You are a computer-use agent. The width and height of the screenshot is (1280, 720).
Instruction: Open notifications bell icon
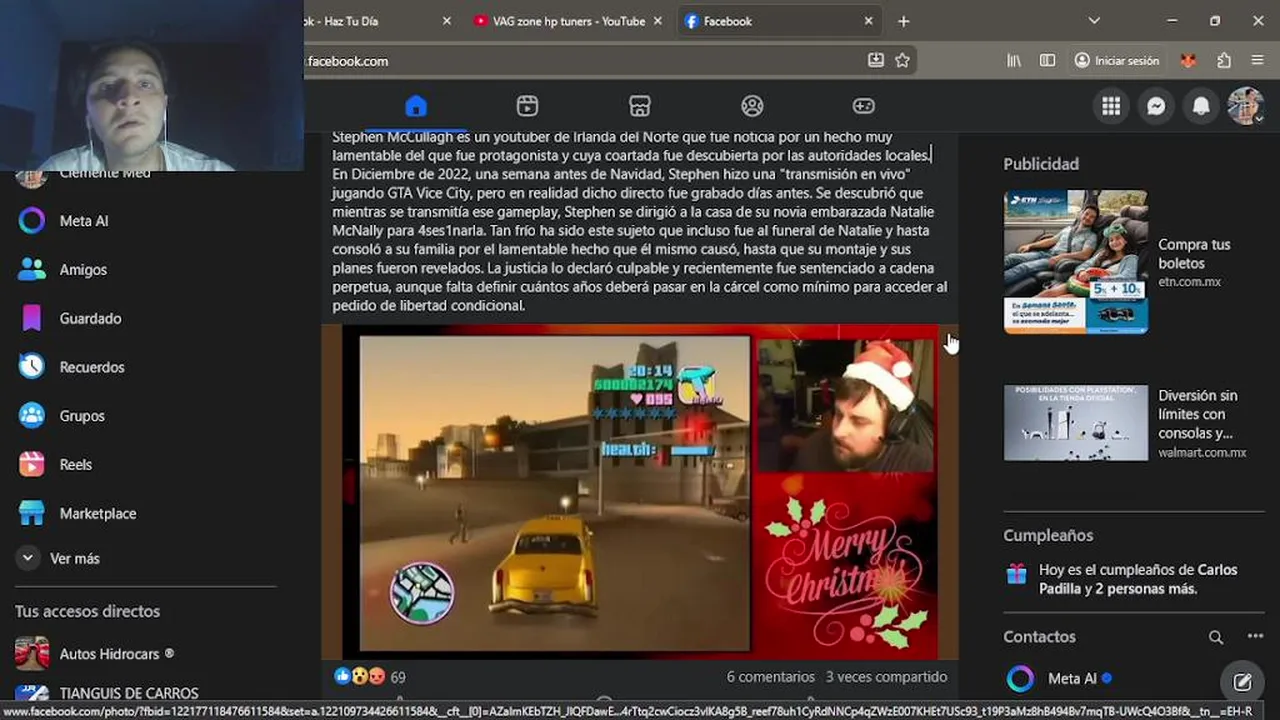coord(1201,106)
